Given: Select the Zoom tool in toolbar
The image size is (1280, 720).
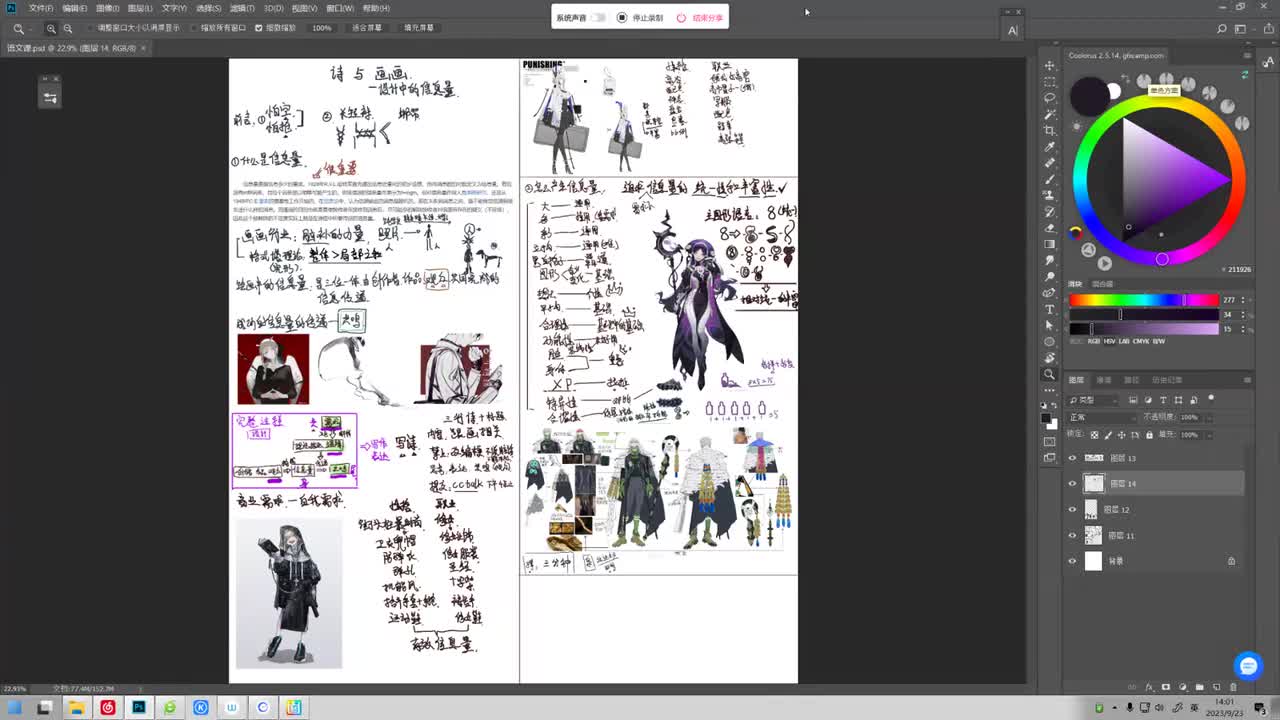Looking at the screenshot, I should (x=1049, y=374).
